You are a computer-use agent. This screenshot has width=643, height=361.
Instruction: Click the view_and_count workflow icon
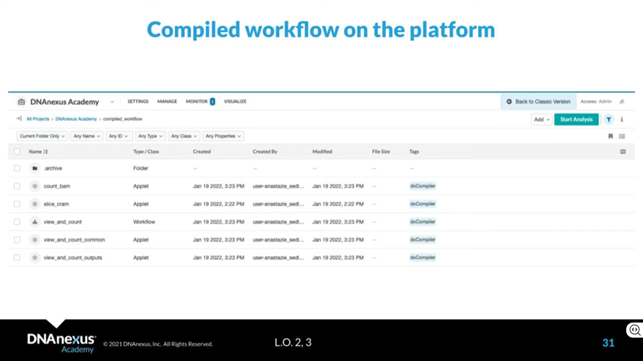(35, 222)
